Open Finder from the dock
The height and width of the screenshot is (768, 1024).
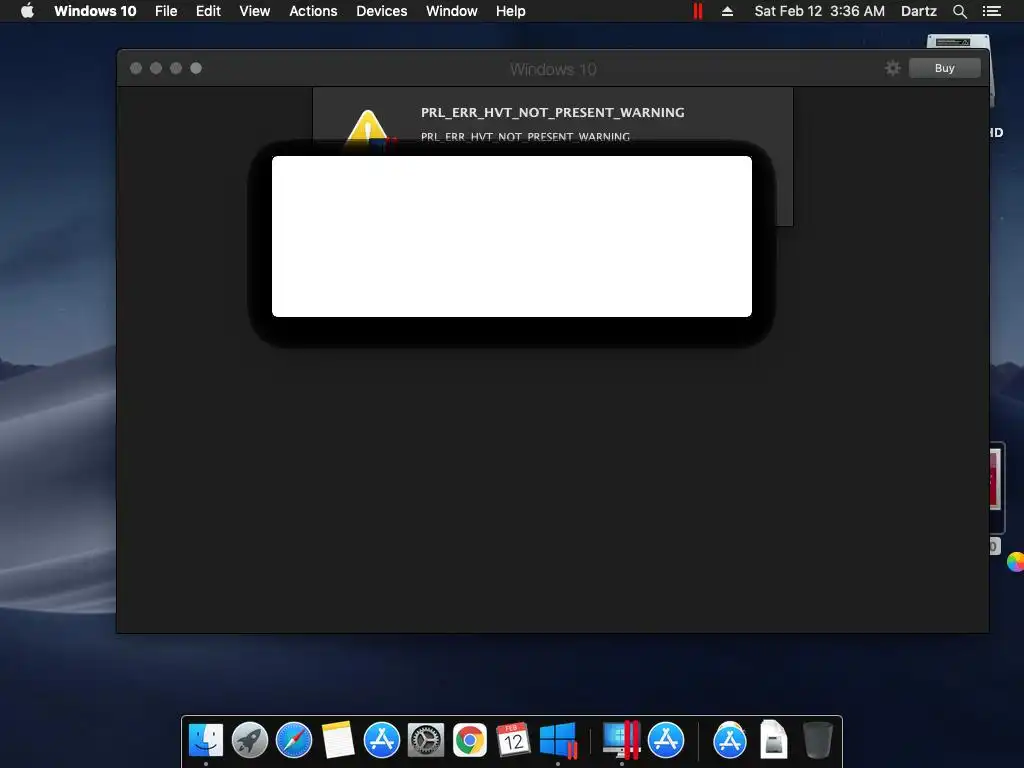pos(206,740)
